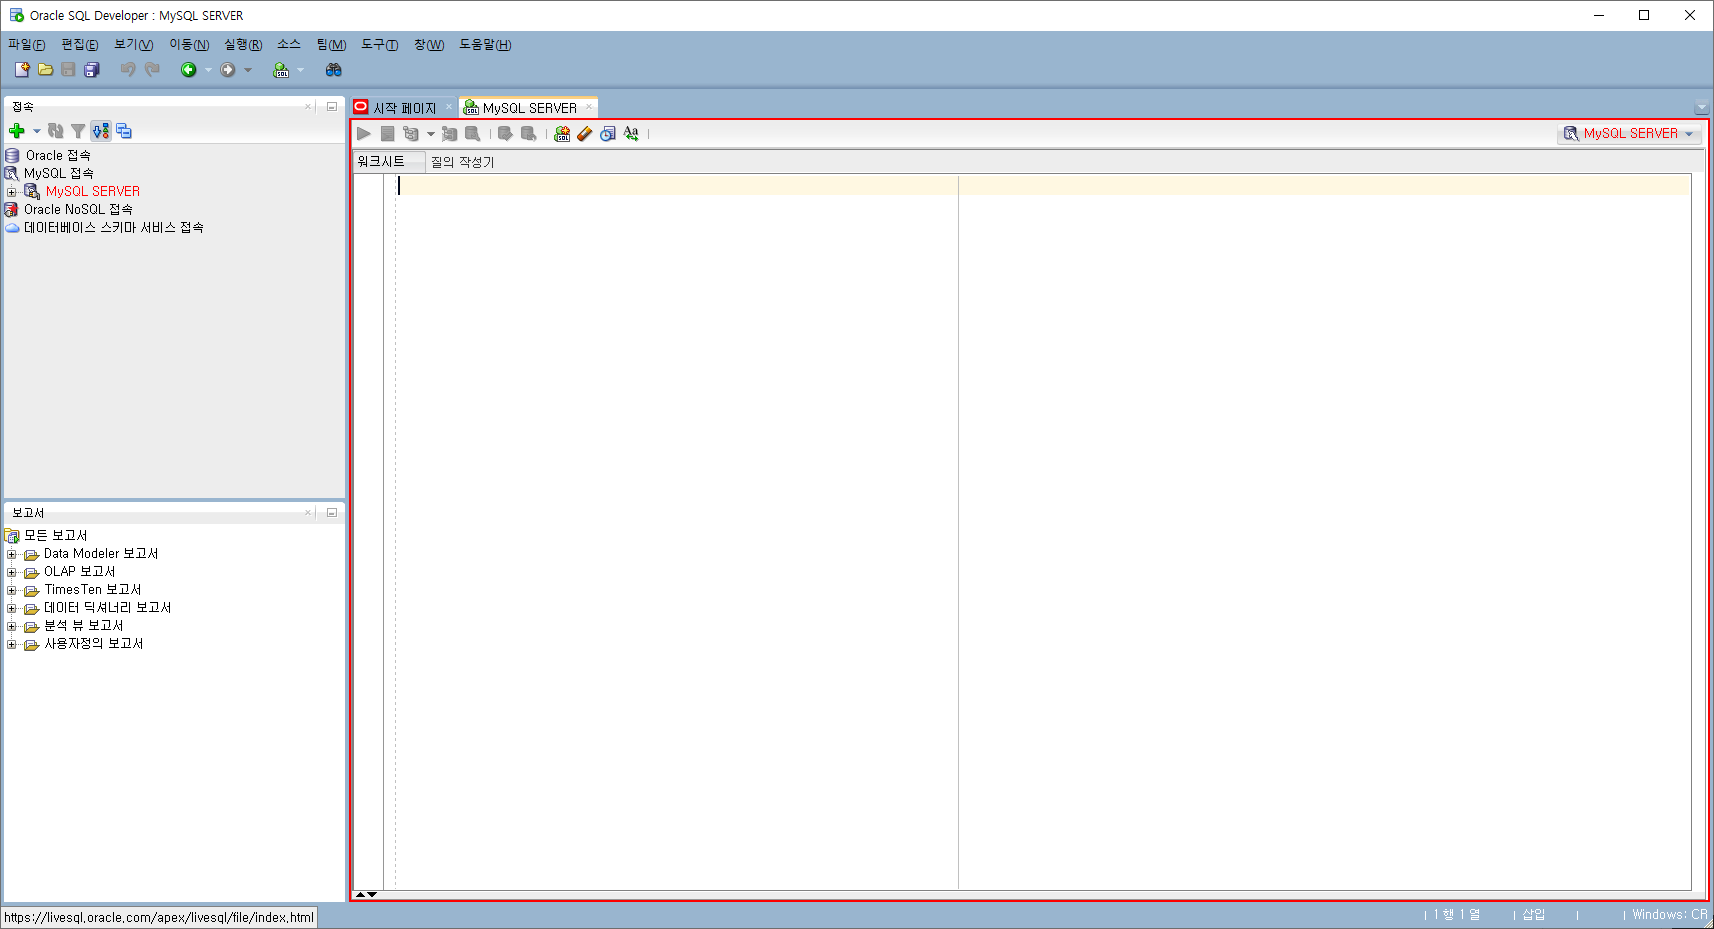Expand 분석 뷰 보고서 folder

pyautogui.click(x=12, y=626)
